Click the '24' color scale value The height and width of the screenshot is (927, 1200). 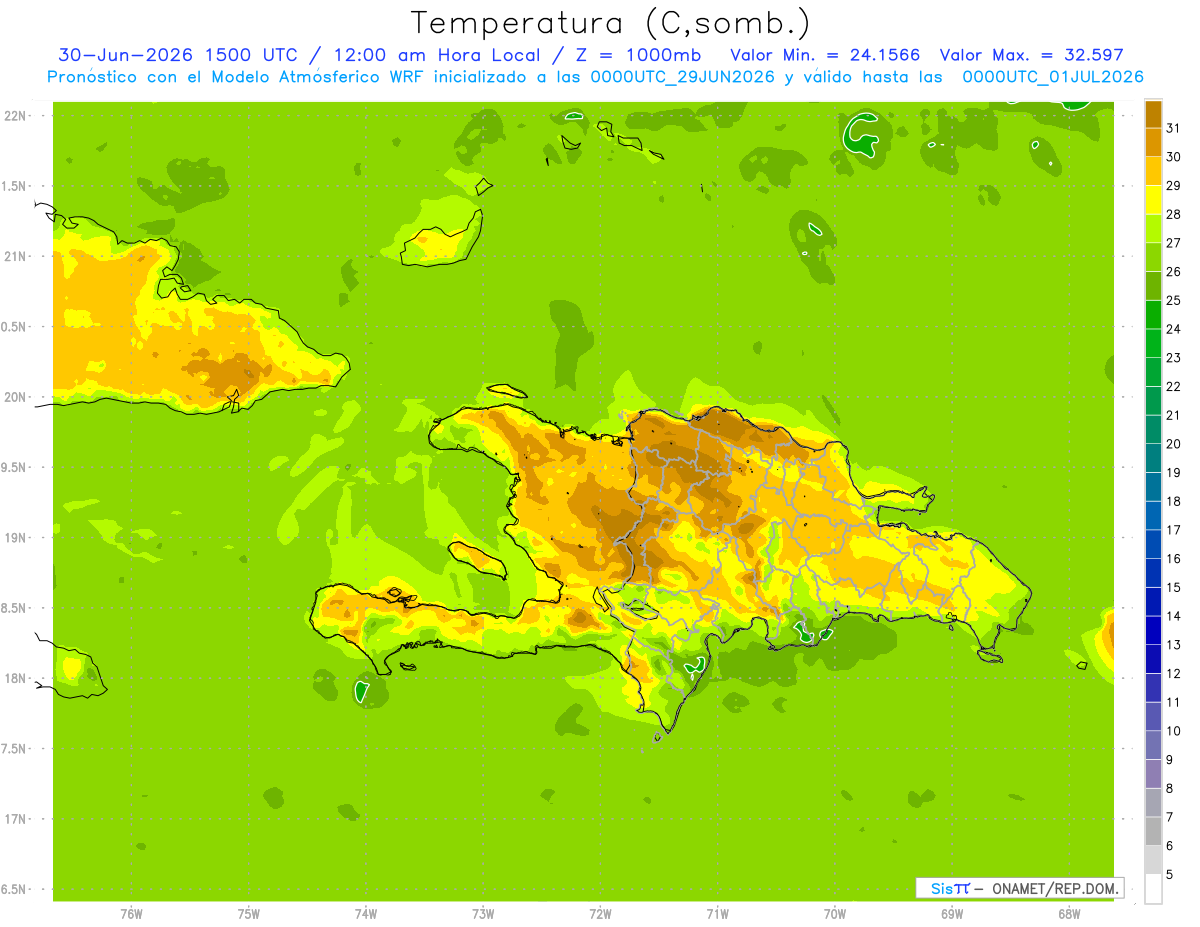tap(1174, 329)
